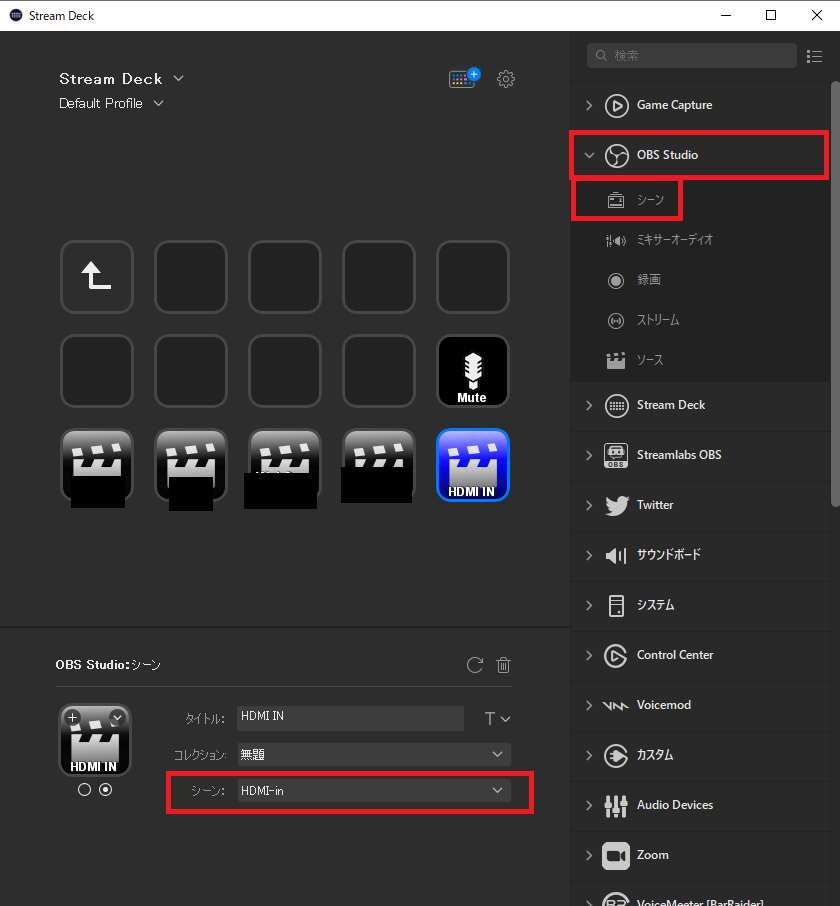The image size is (840, 906).
Task: Click the Twitter bird icon
Action: tap(616, 506)
